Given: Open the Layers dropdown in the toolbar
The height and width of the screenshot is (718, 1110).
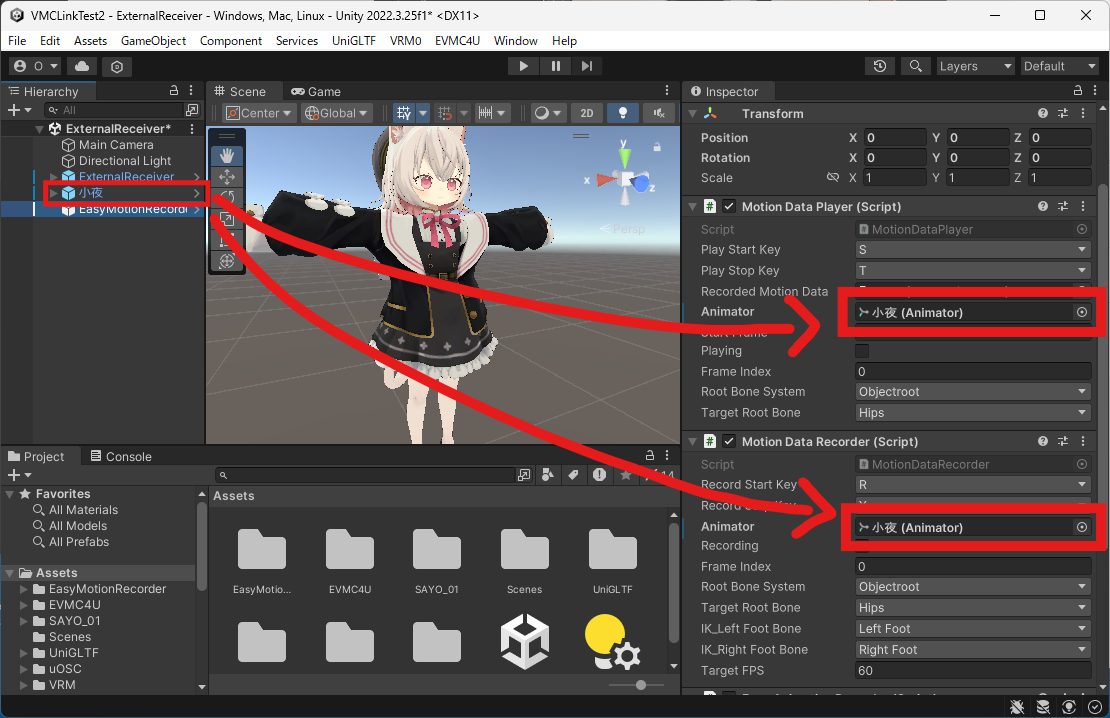Looking at the screenshot, I should coord(975,66).
